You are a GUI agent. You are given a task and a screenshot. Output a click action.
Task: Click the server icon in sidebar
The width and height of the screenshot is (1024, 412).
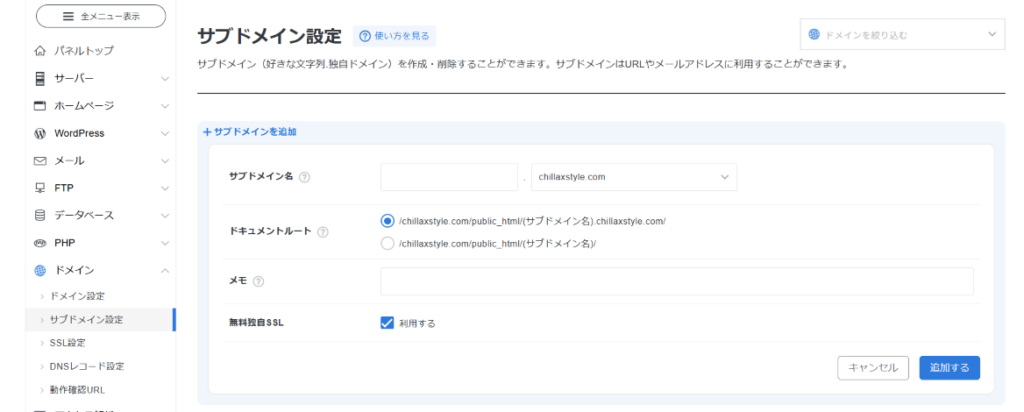(x=40, y=78)
